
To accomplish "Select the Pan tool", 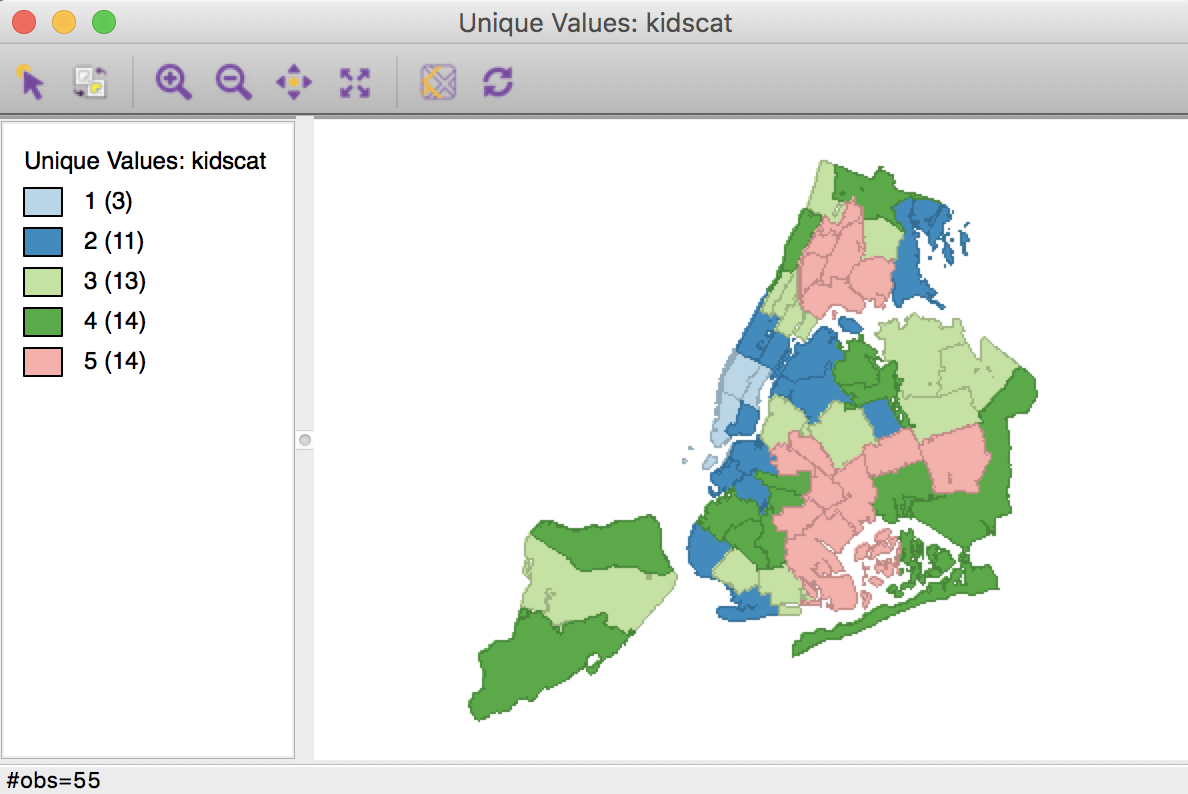I will click(x=294, y=82).
